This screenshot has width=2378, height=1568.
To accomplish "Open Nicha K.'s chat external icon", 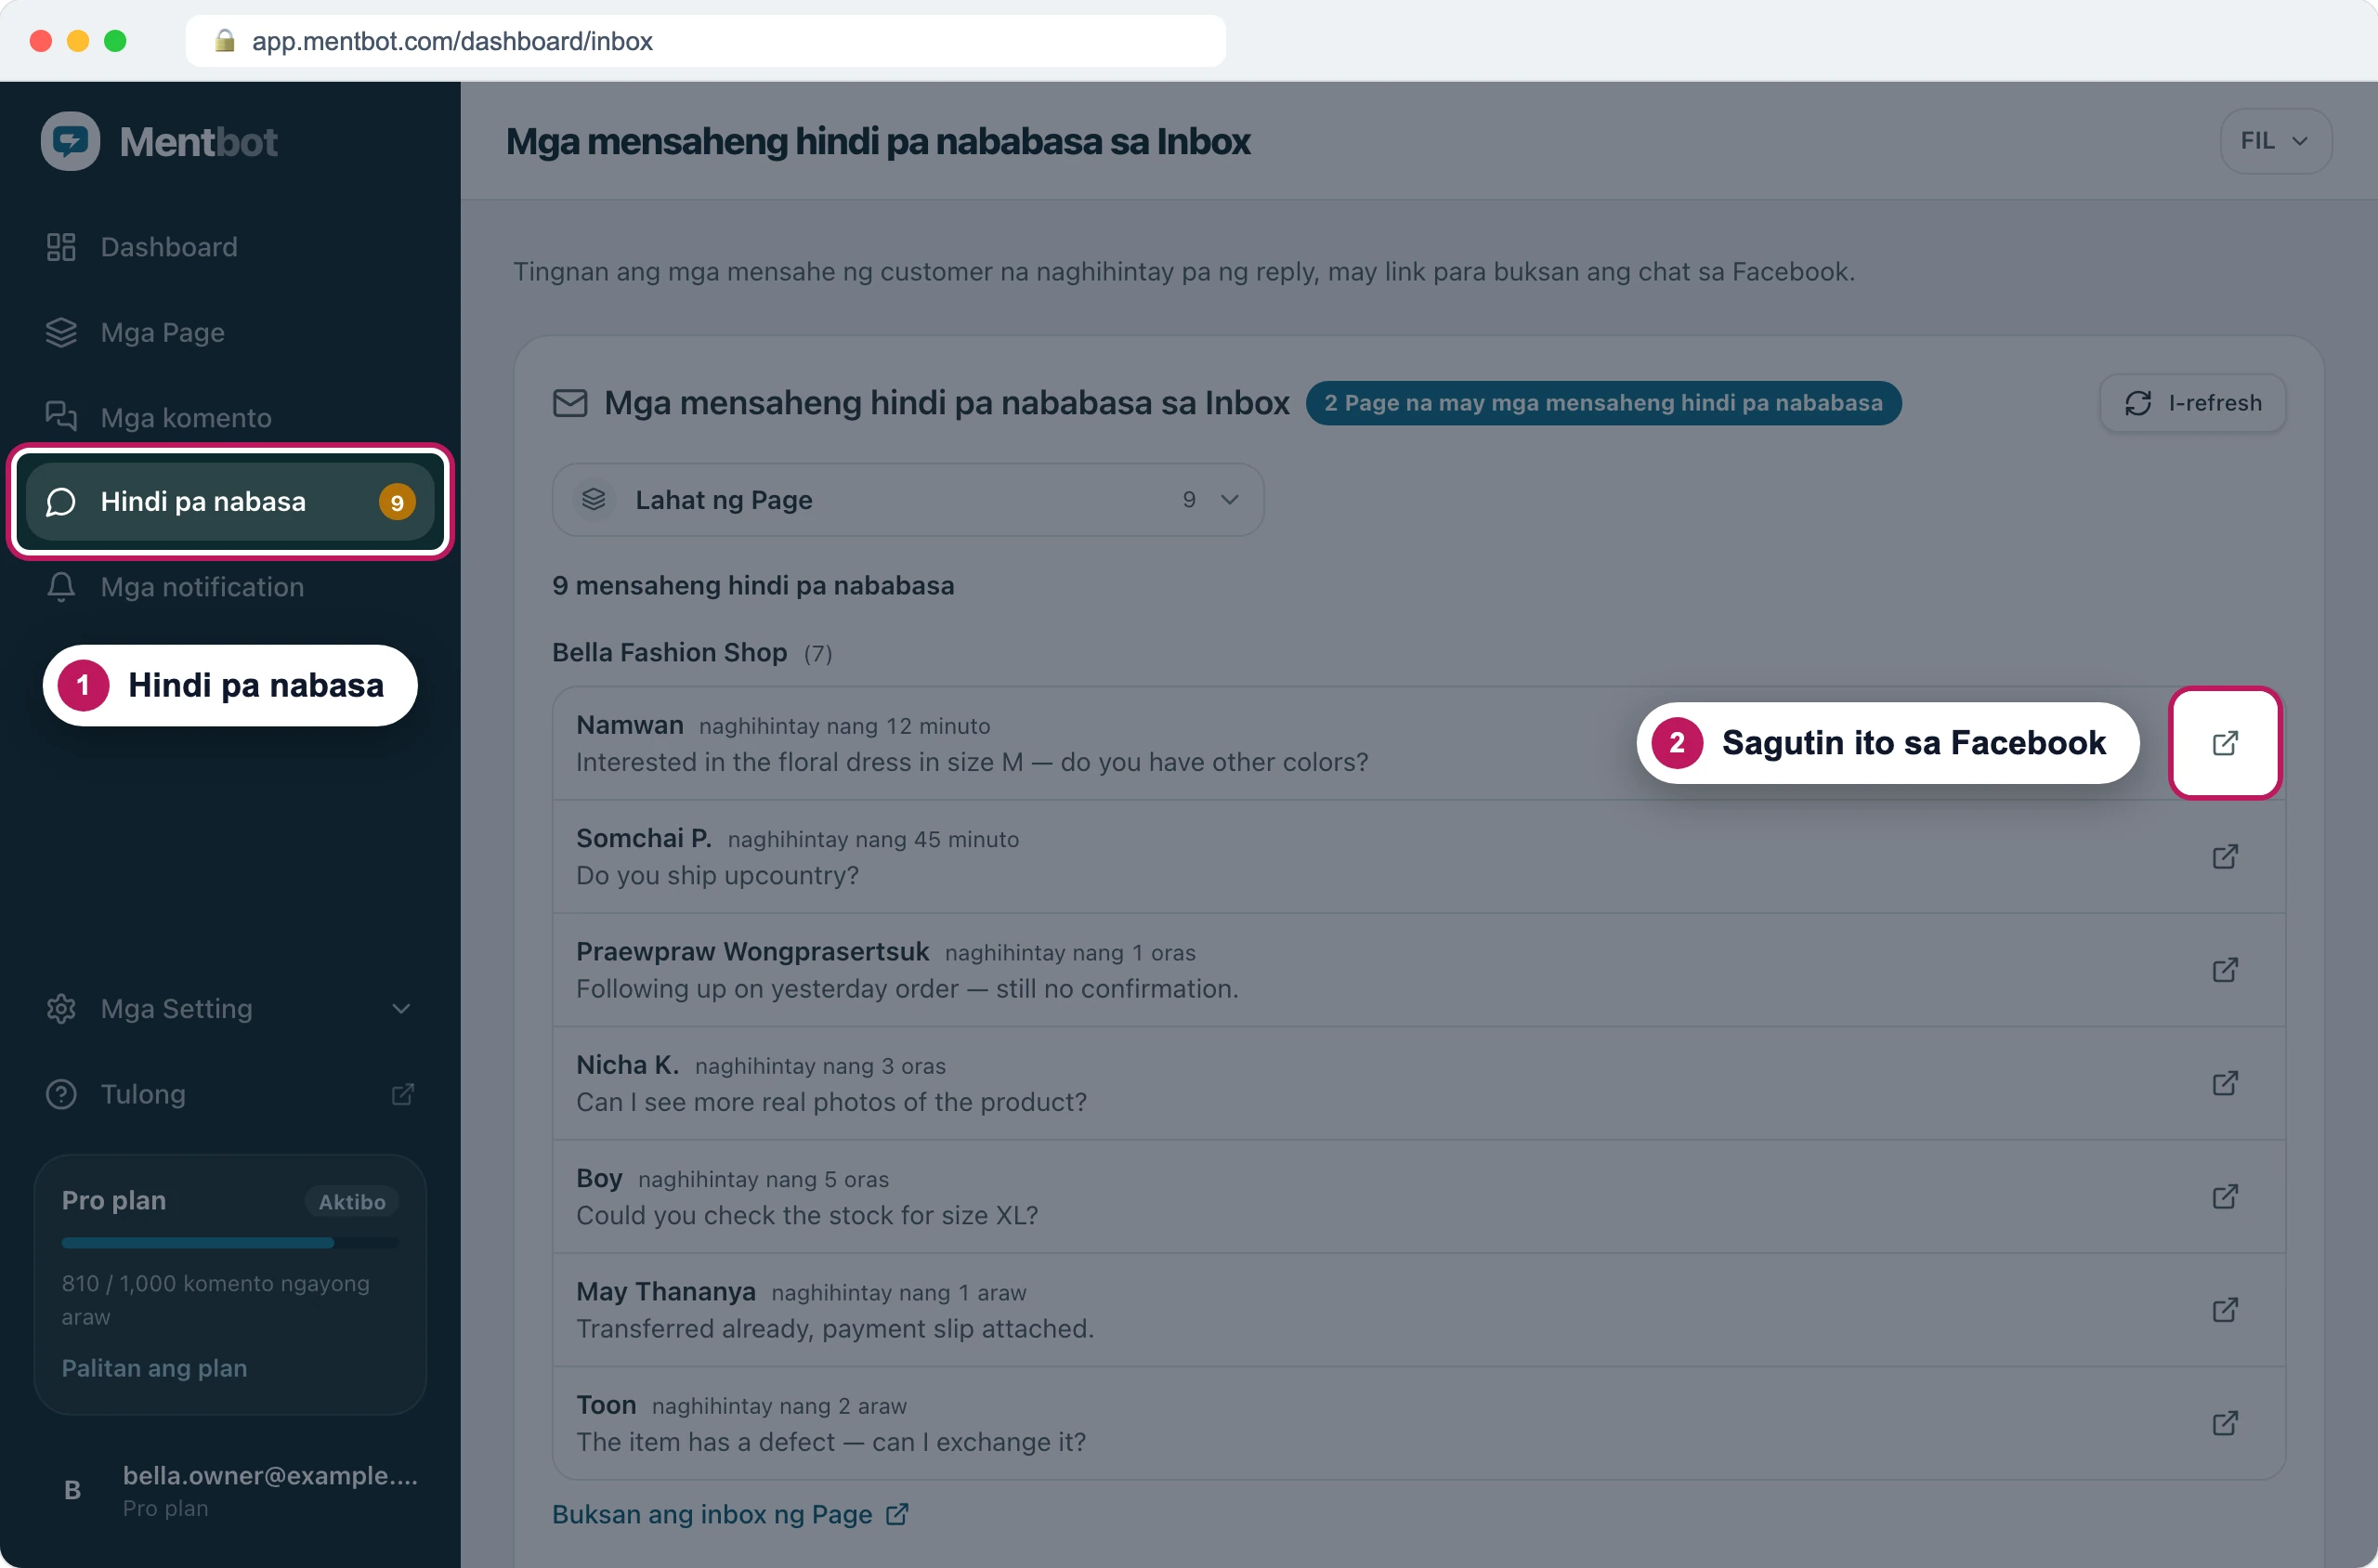I will coord(2224,1083).
